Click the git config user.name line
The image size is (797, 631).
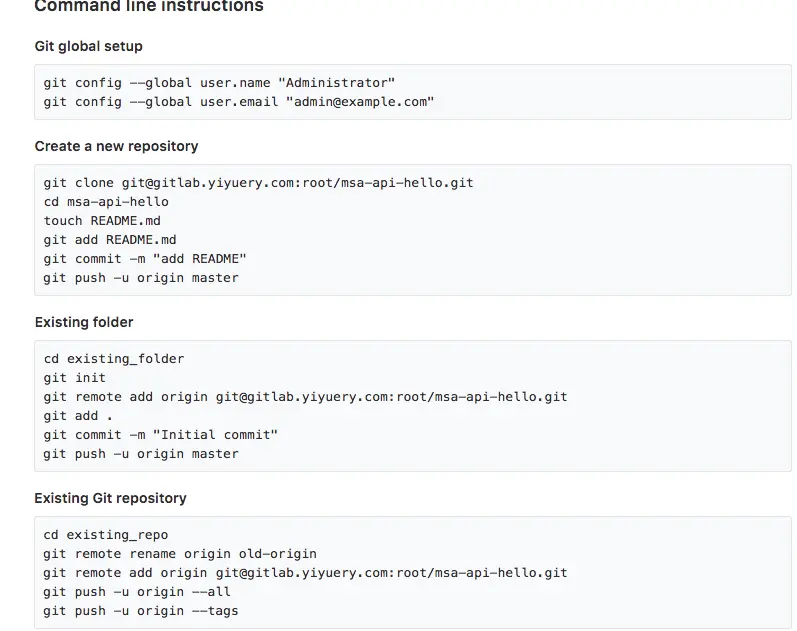(x=220, y=83)
